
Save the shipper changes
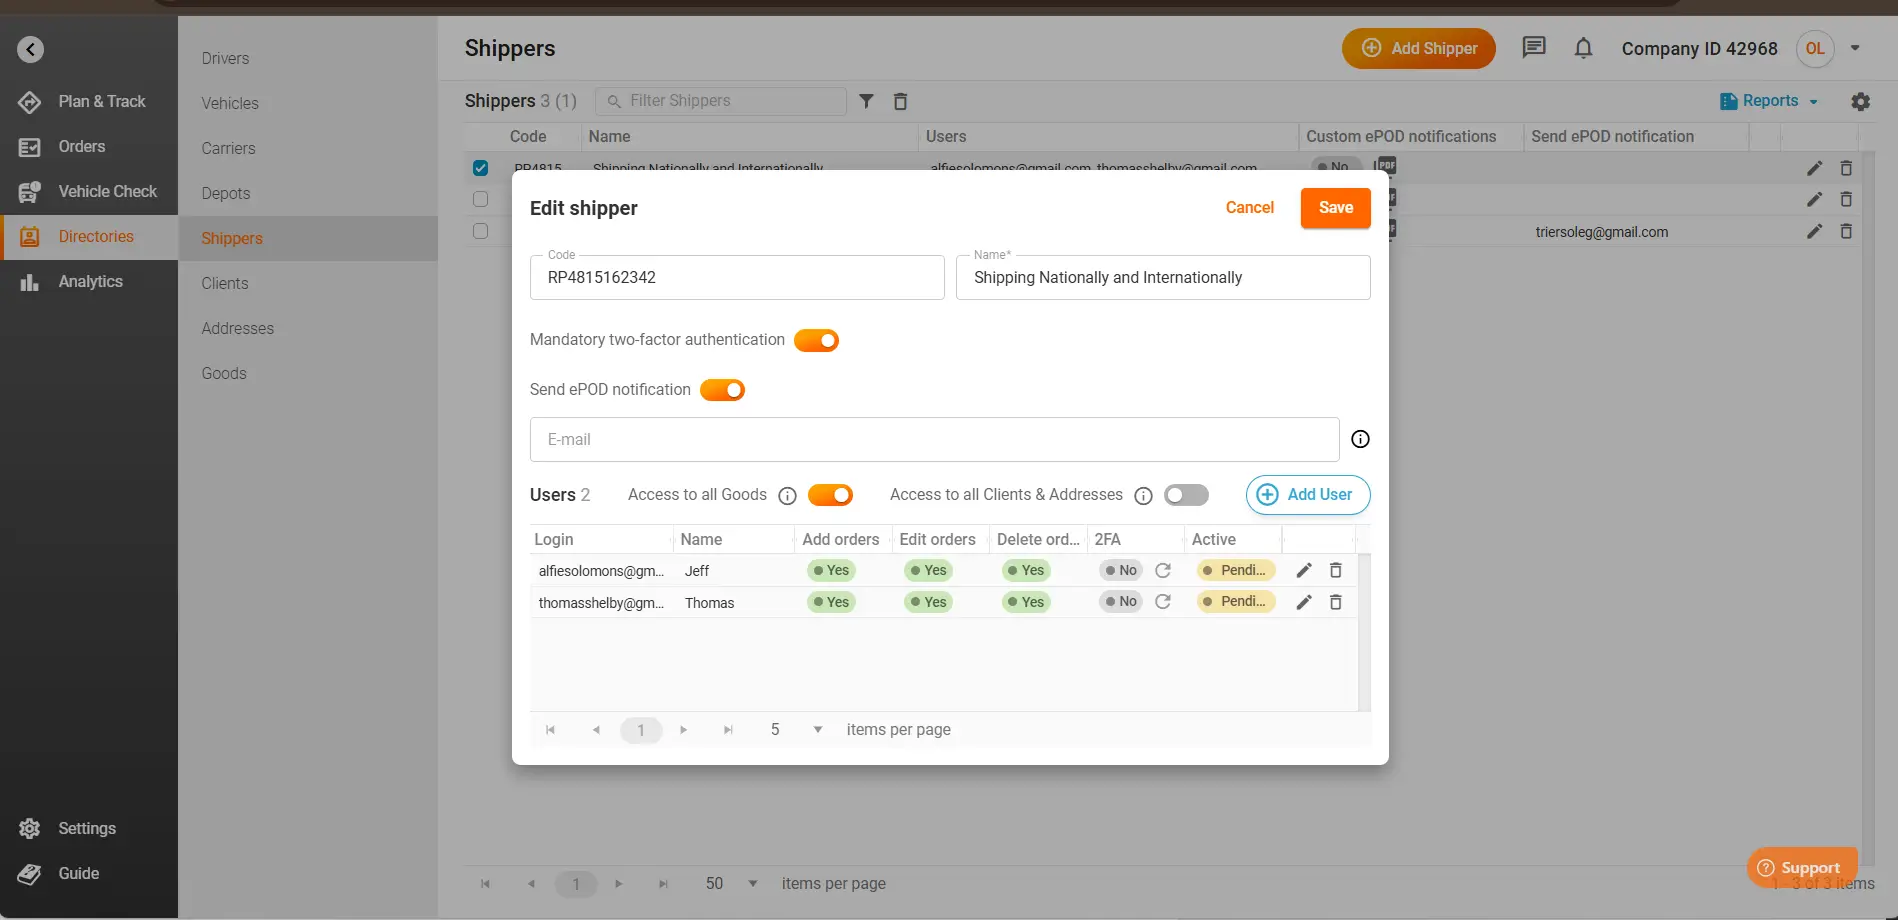click(1335, 208)
